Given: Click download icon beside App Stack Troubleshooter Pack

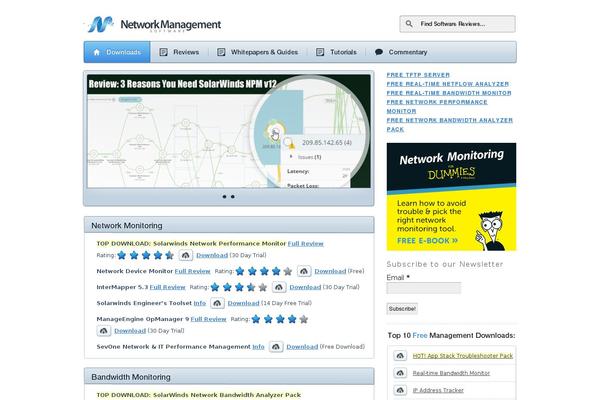Looking at the screenshot, I should [x=400, y=356].
